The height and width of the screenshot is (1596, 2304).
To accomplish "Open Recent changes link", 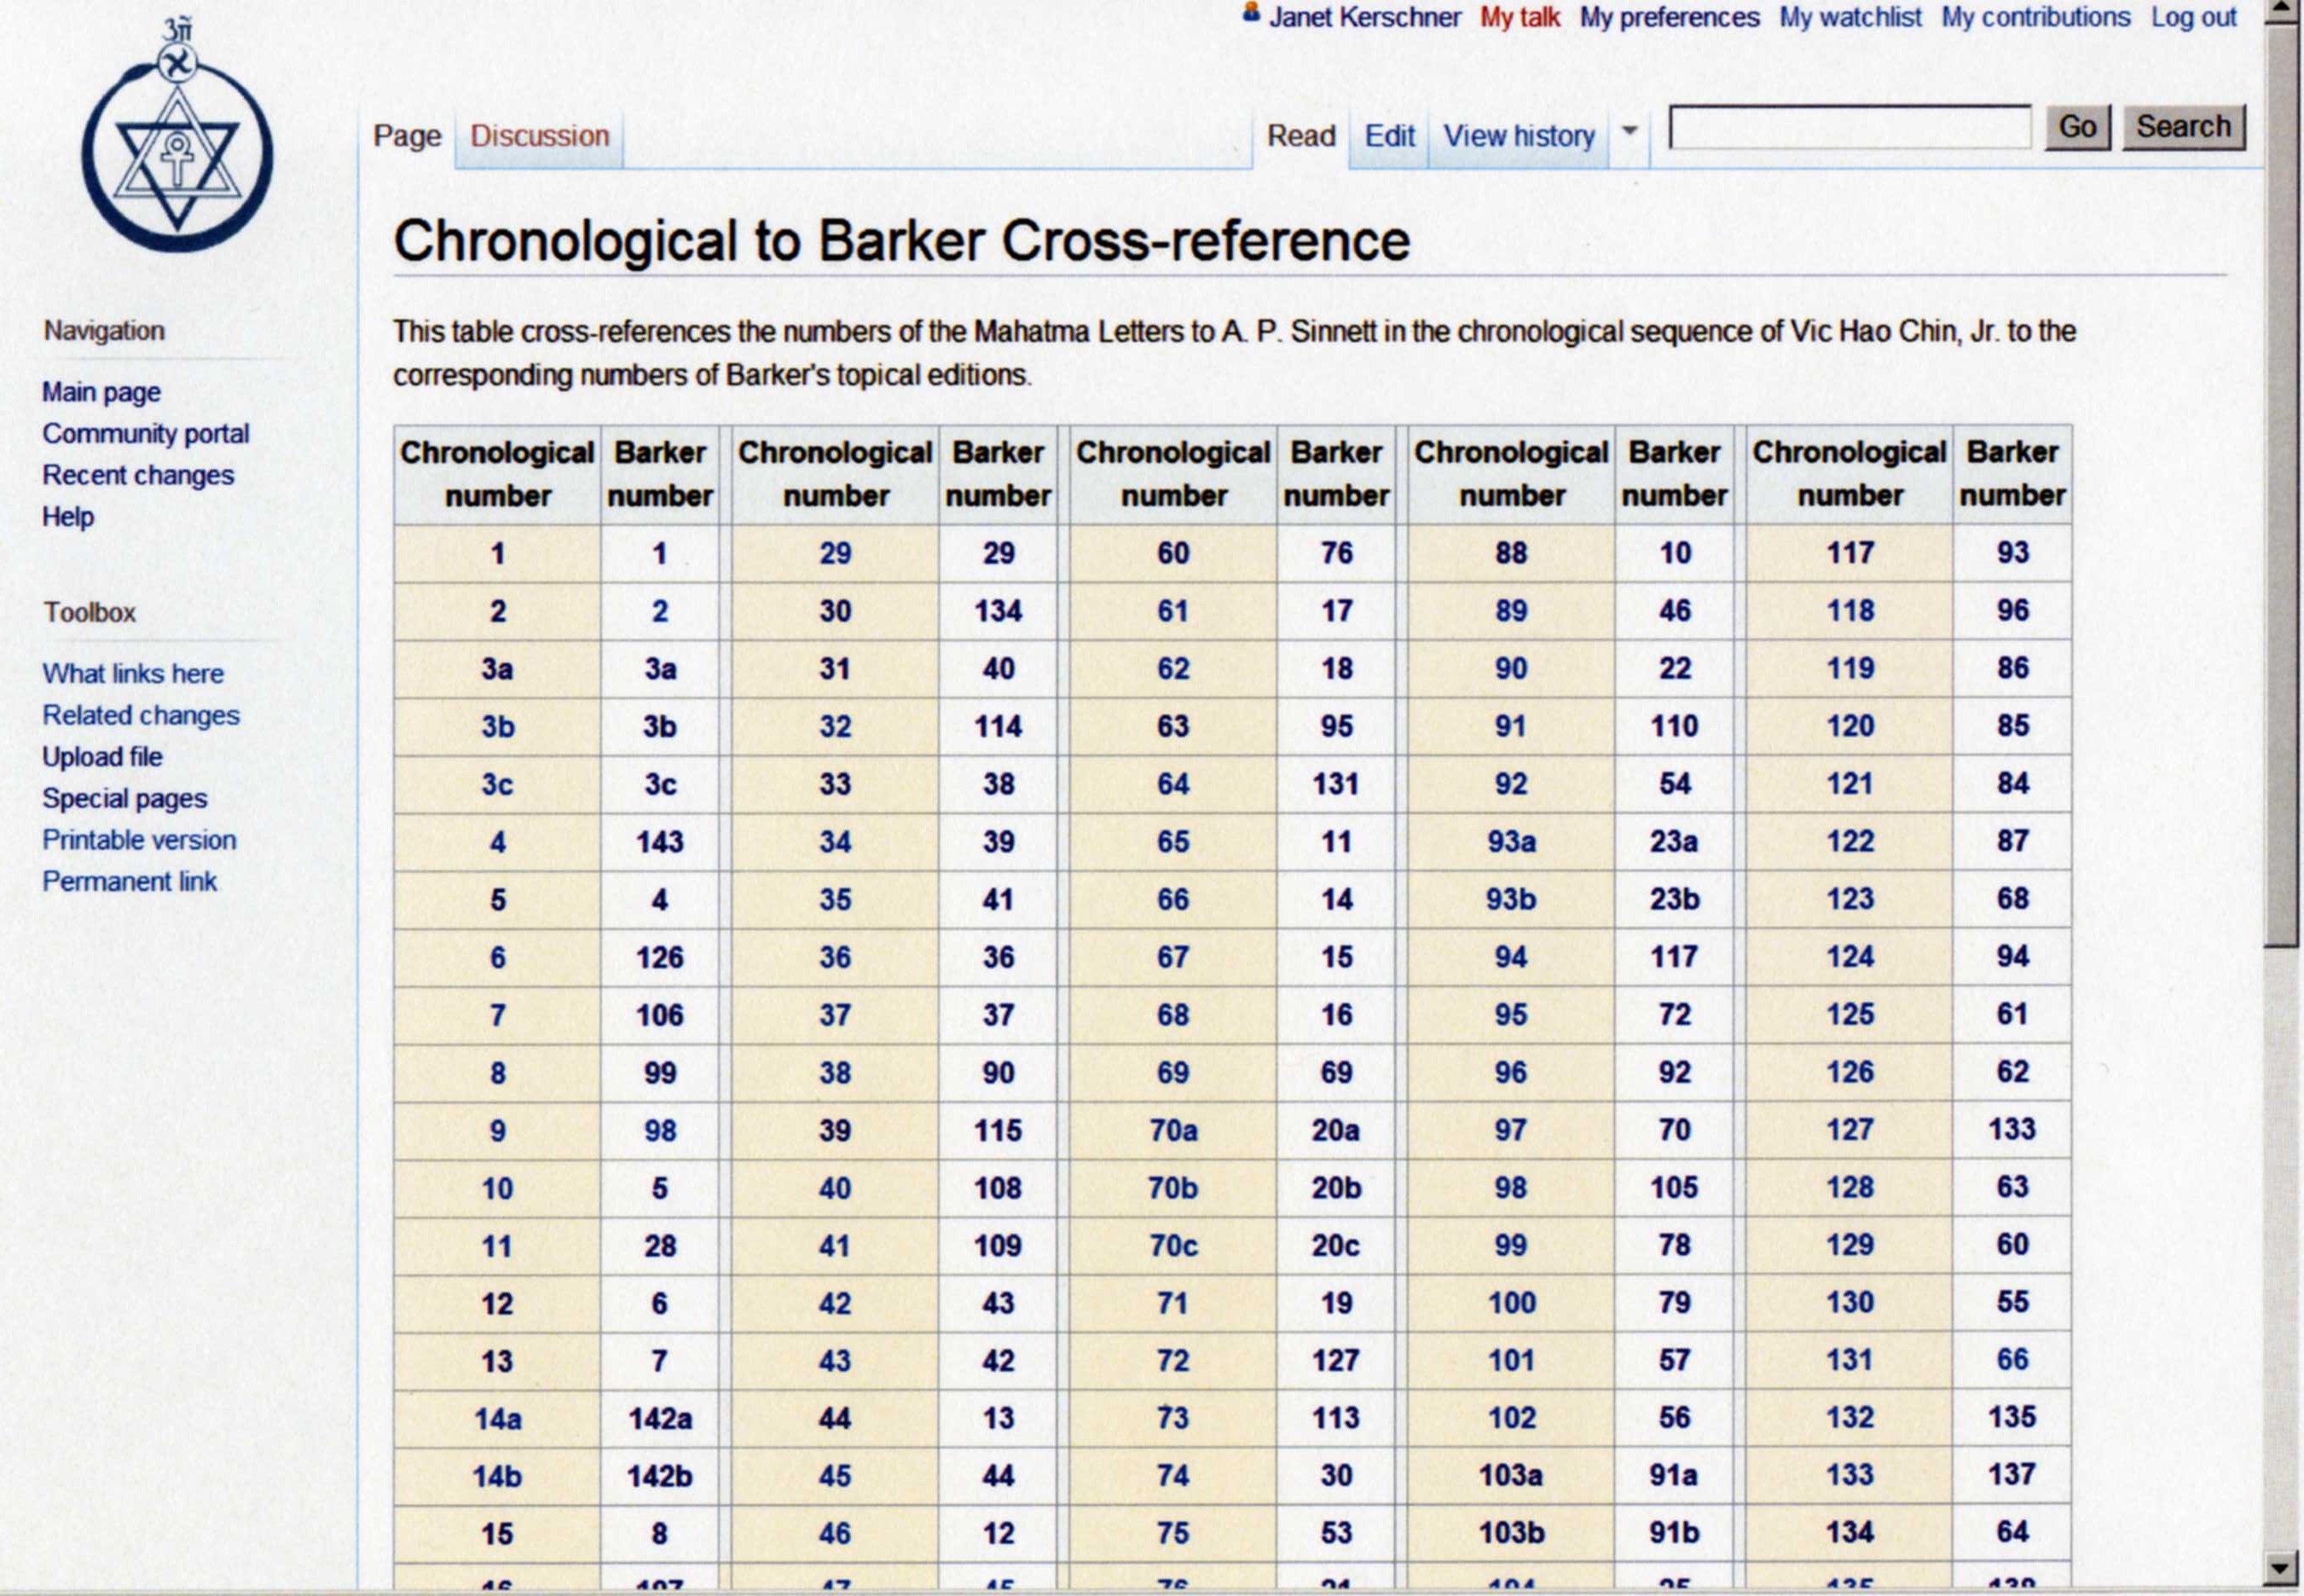I will tap(138, 475).
